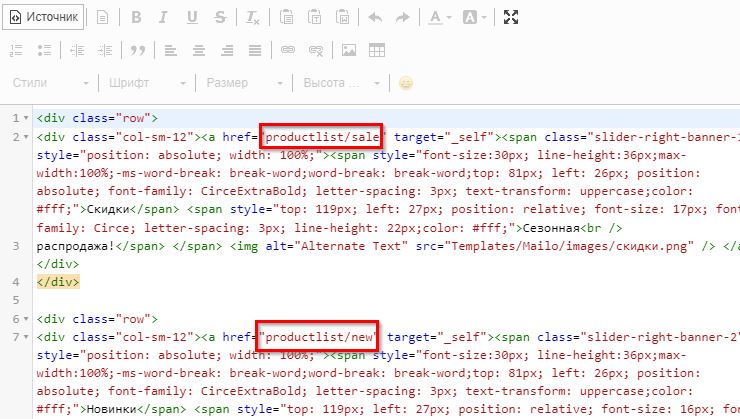Image resolution: width=740 pixels, height=419 pixels.
Task: Open the background color dropdown
Action: [x=476, y=17]
